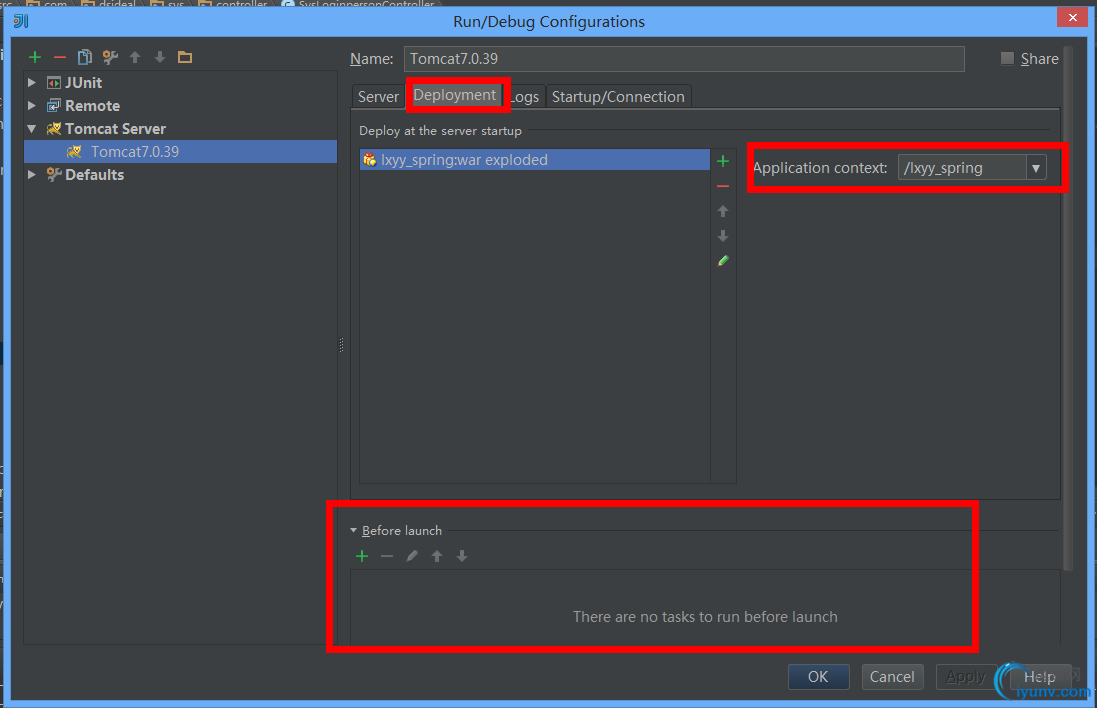Select lxyy_spring:war exploded artifact row
The image size is (1097, 708).
[x=535, y=160]
